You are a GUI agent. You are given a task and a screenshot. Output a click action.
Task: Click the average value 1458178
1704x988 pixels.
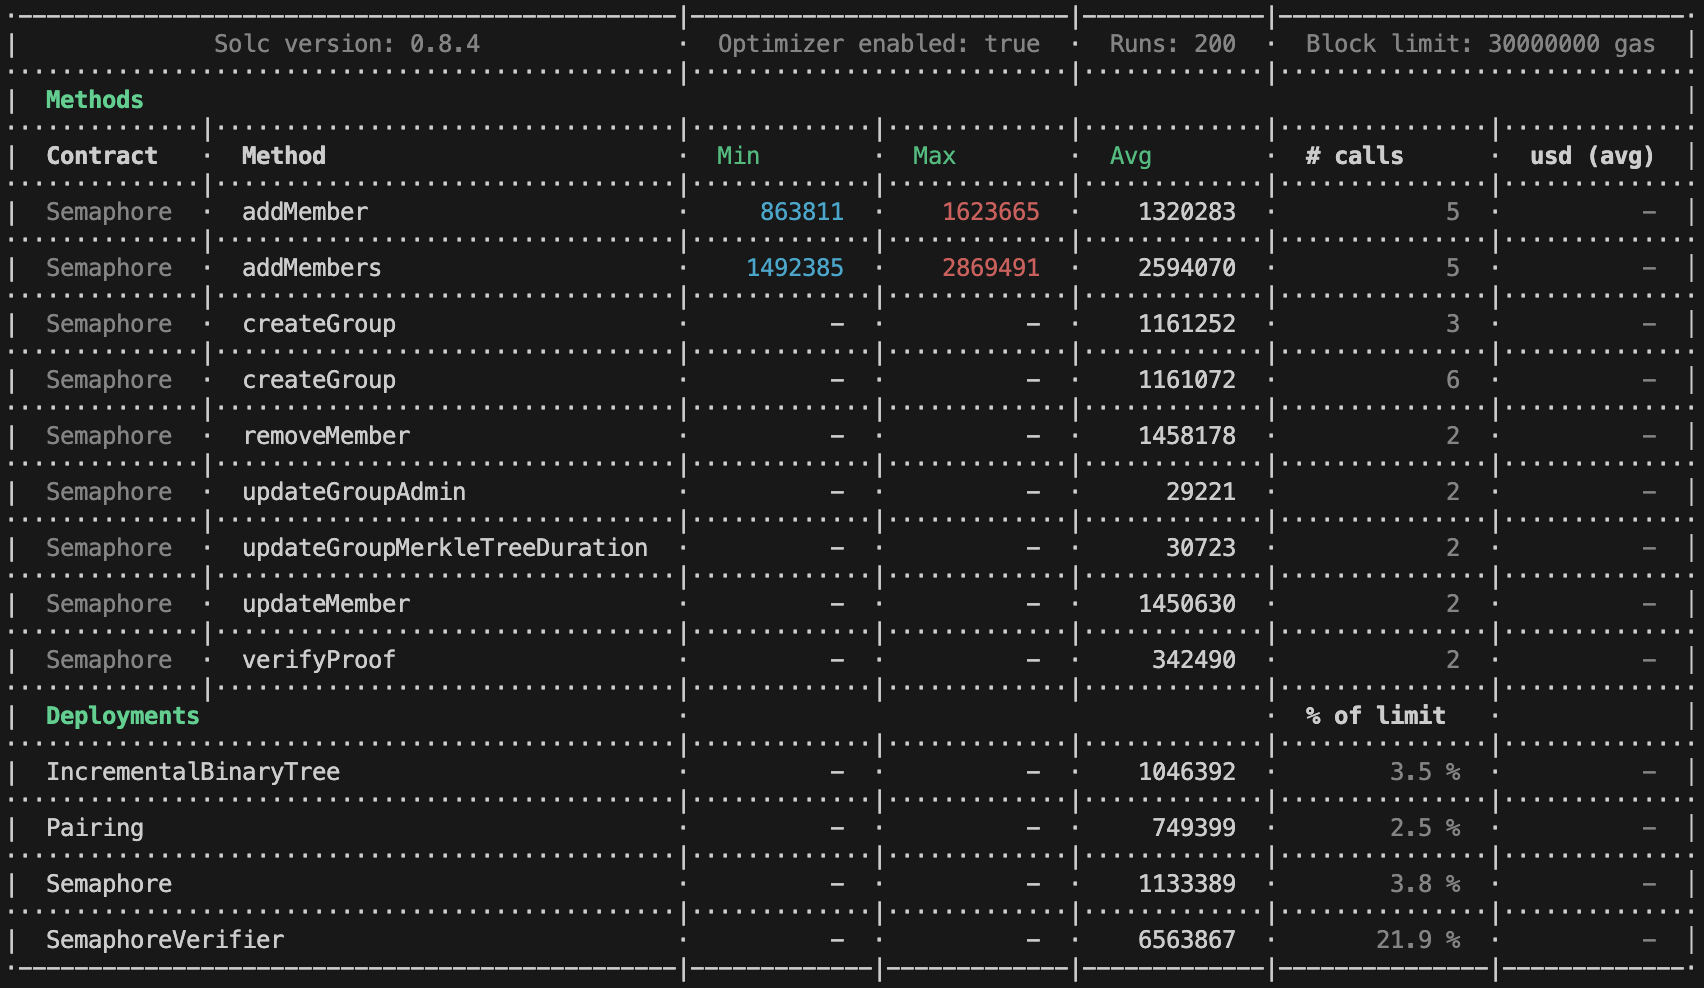click(1187, 436)
